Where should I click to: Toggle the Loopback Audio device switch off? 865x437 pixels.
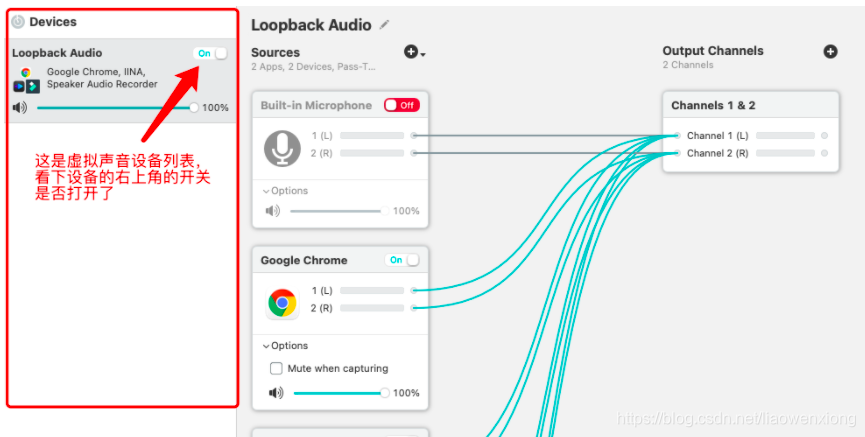[x=210, y=54]
